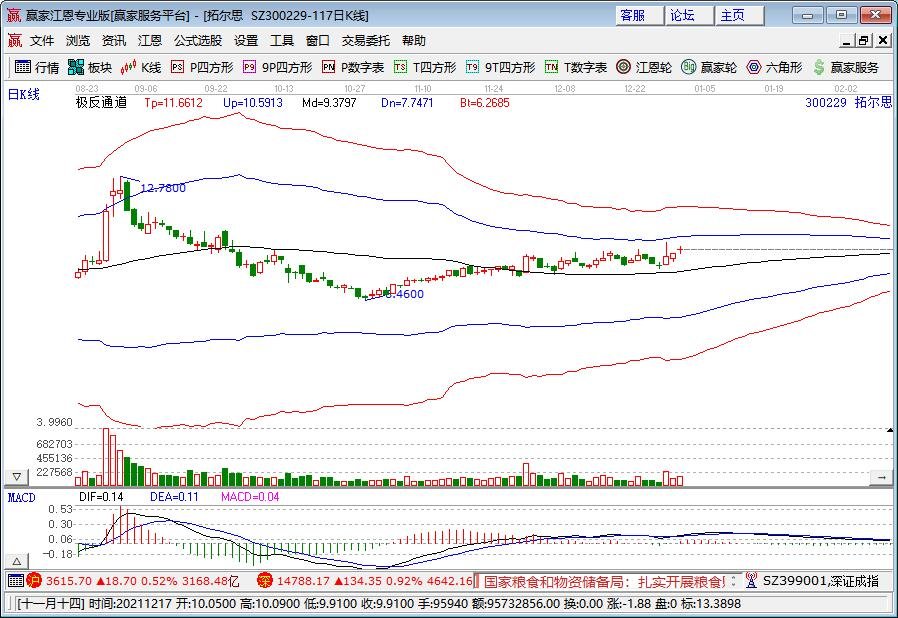Open the P数字表 tool icon
This screenshot has width=898, height=618.
328,67
